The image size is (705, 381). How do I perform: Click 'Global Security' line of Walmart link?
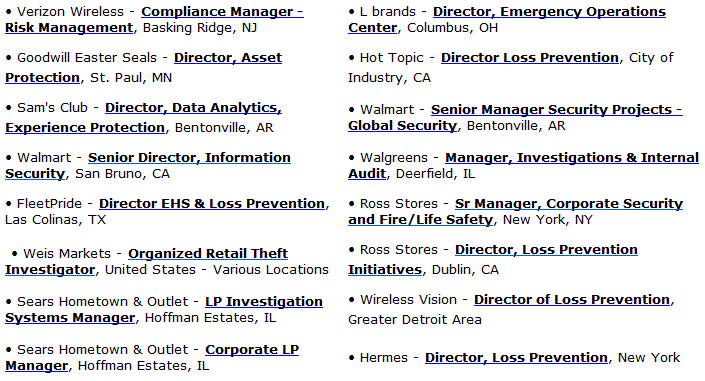(402, 126)
